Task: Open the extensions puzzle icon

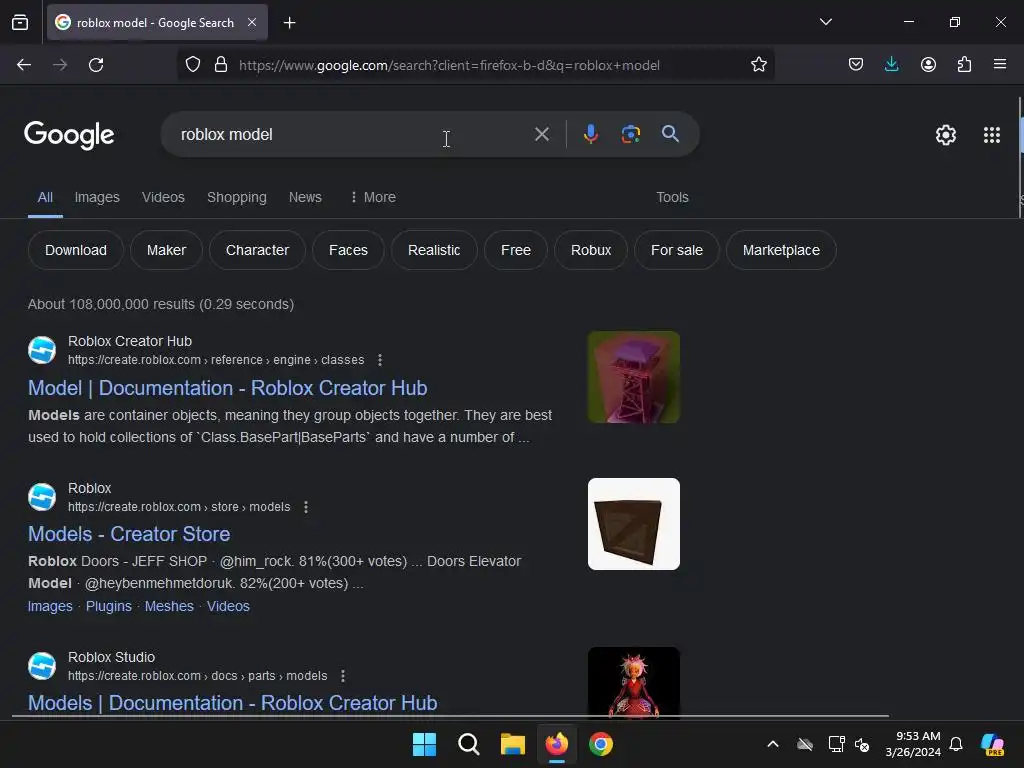Action: point(964,65)
